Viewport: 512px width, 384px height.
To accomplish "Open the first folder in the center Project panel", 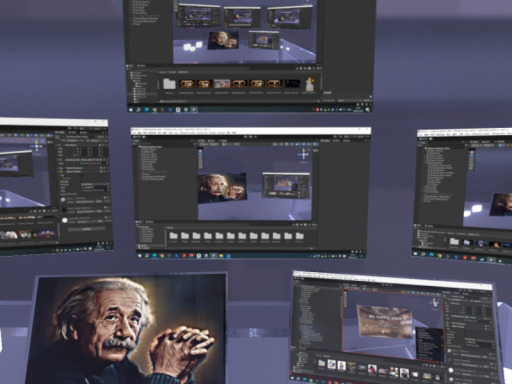I will pyautogui.click(x=173, y=236).
